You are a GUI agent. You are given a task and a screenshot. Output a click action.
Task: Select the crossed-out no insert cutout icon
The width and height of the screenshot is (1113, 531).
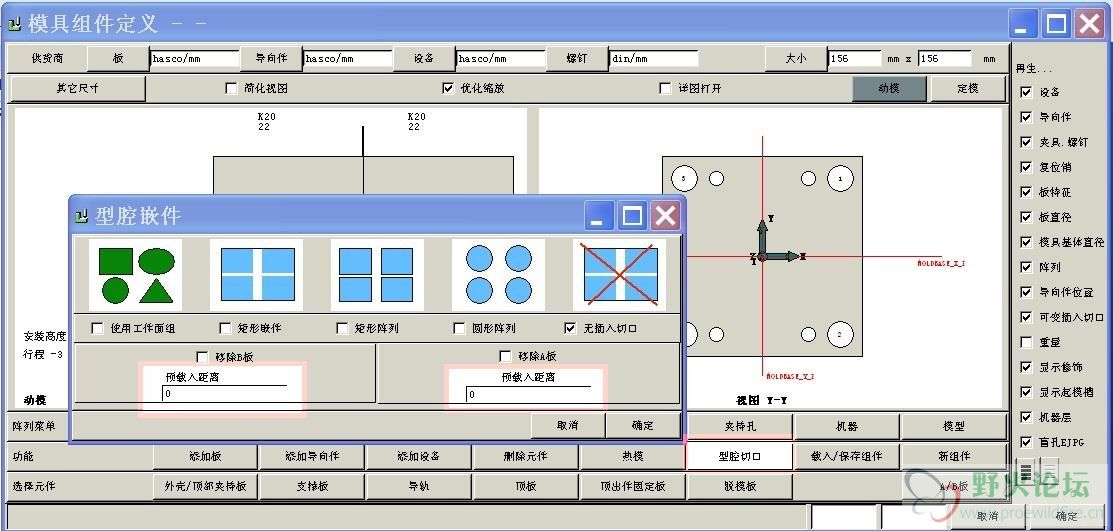(x=620, y=275)
